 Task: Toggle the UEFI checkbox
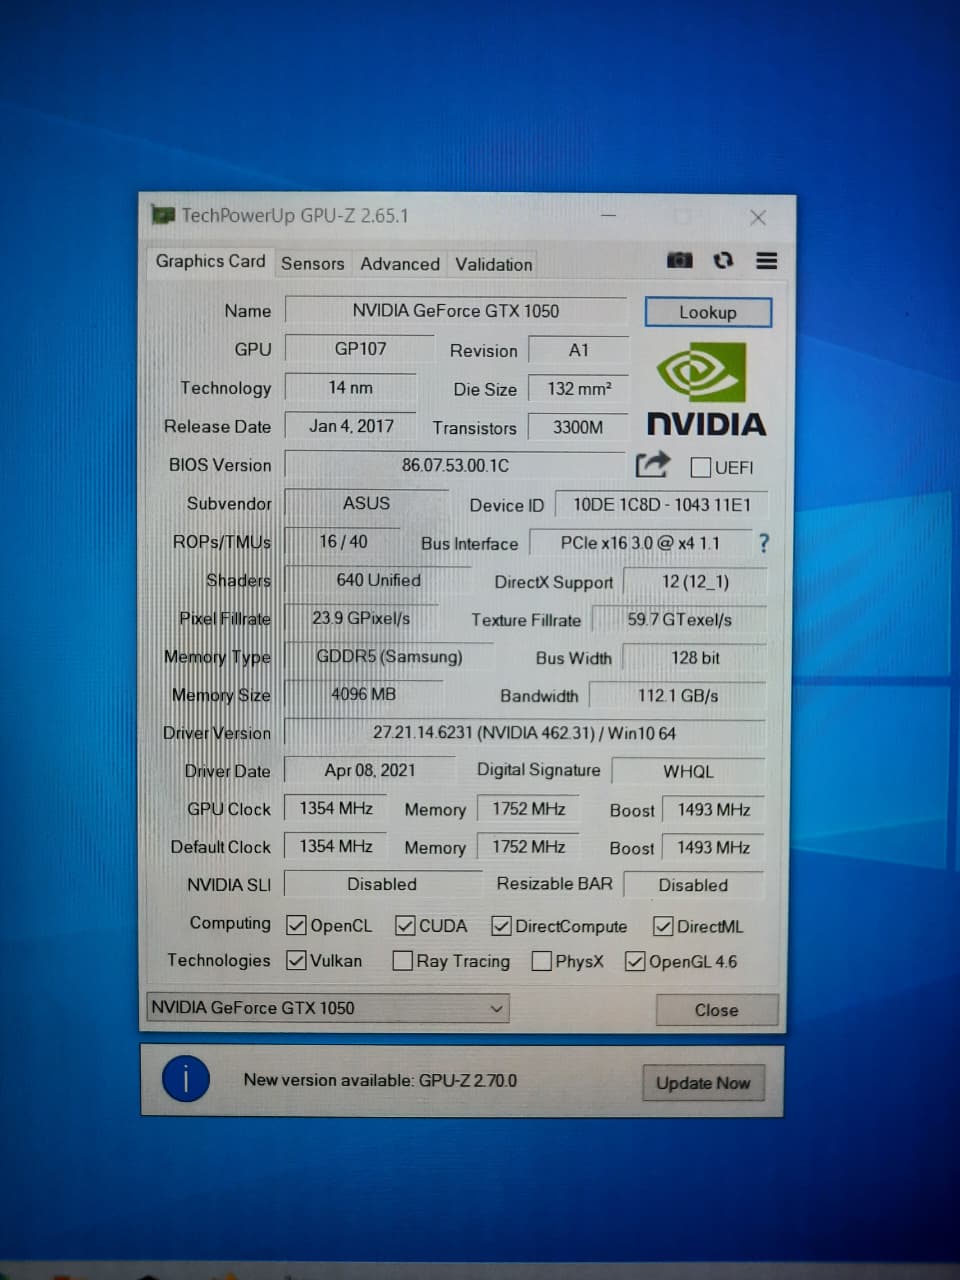pos(701,467)
